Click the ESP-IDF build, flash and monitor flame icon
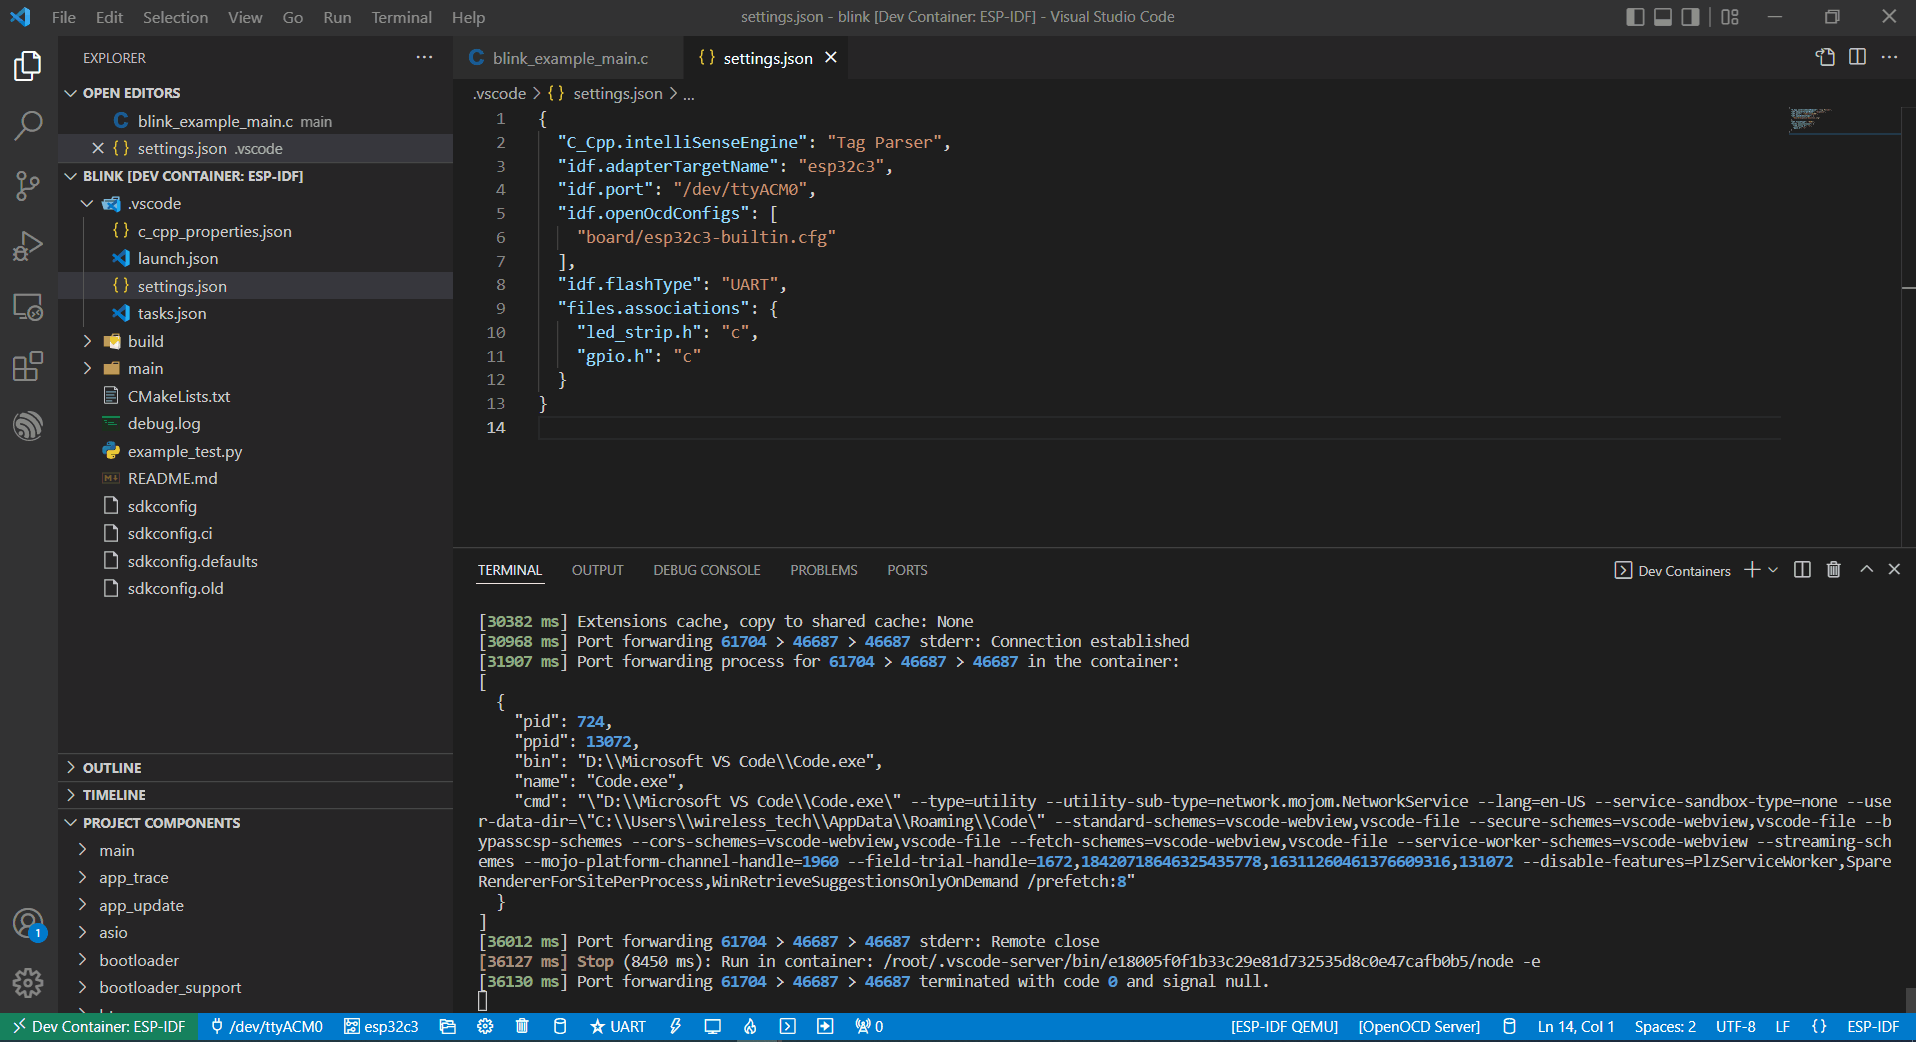1916x1042 pixels. (750, 1026)
